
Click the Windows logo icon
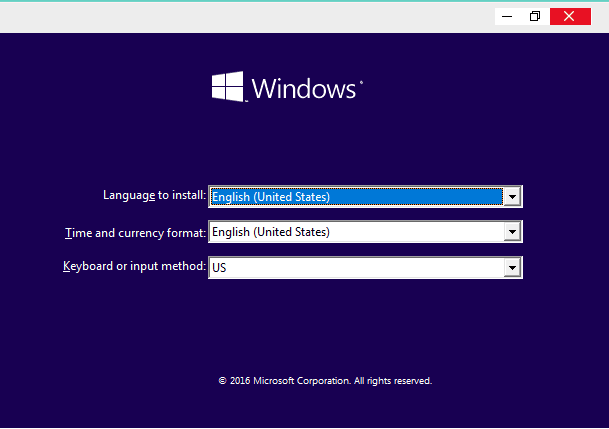pyautogui.click(x=228, y=87)
